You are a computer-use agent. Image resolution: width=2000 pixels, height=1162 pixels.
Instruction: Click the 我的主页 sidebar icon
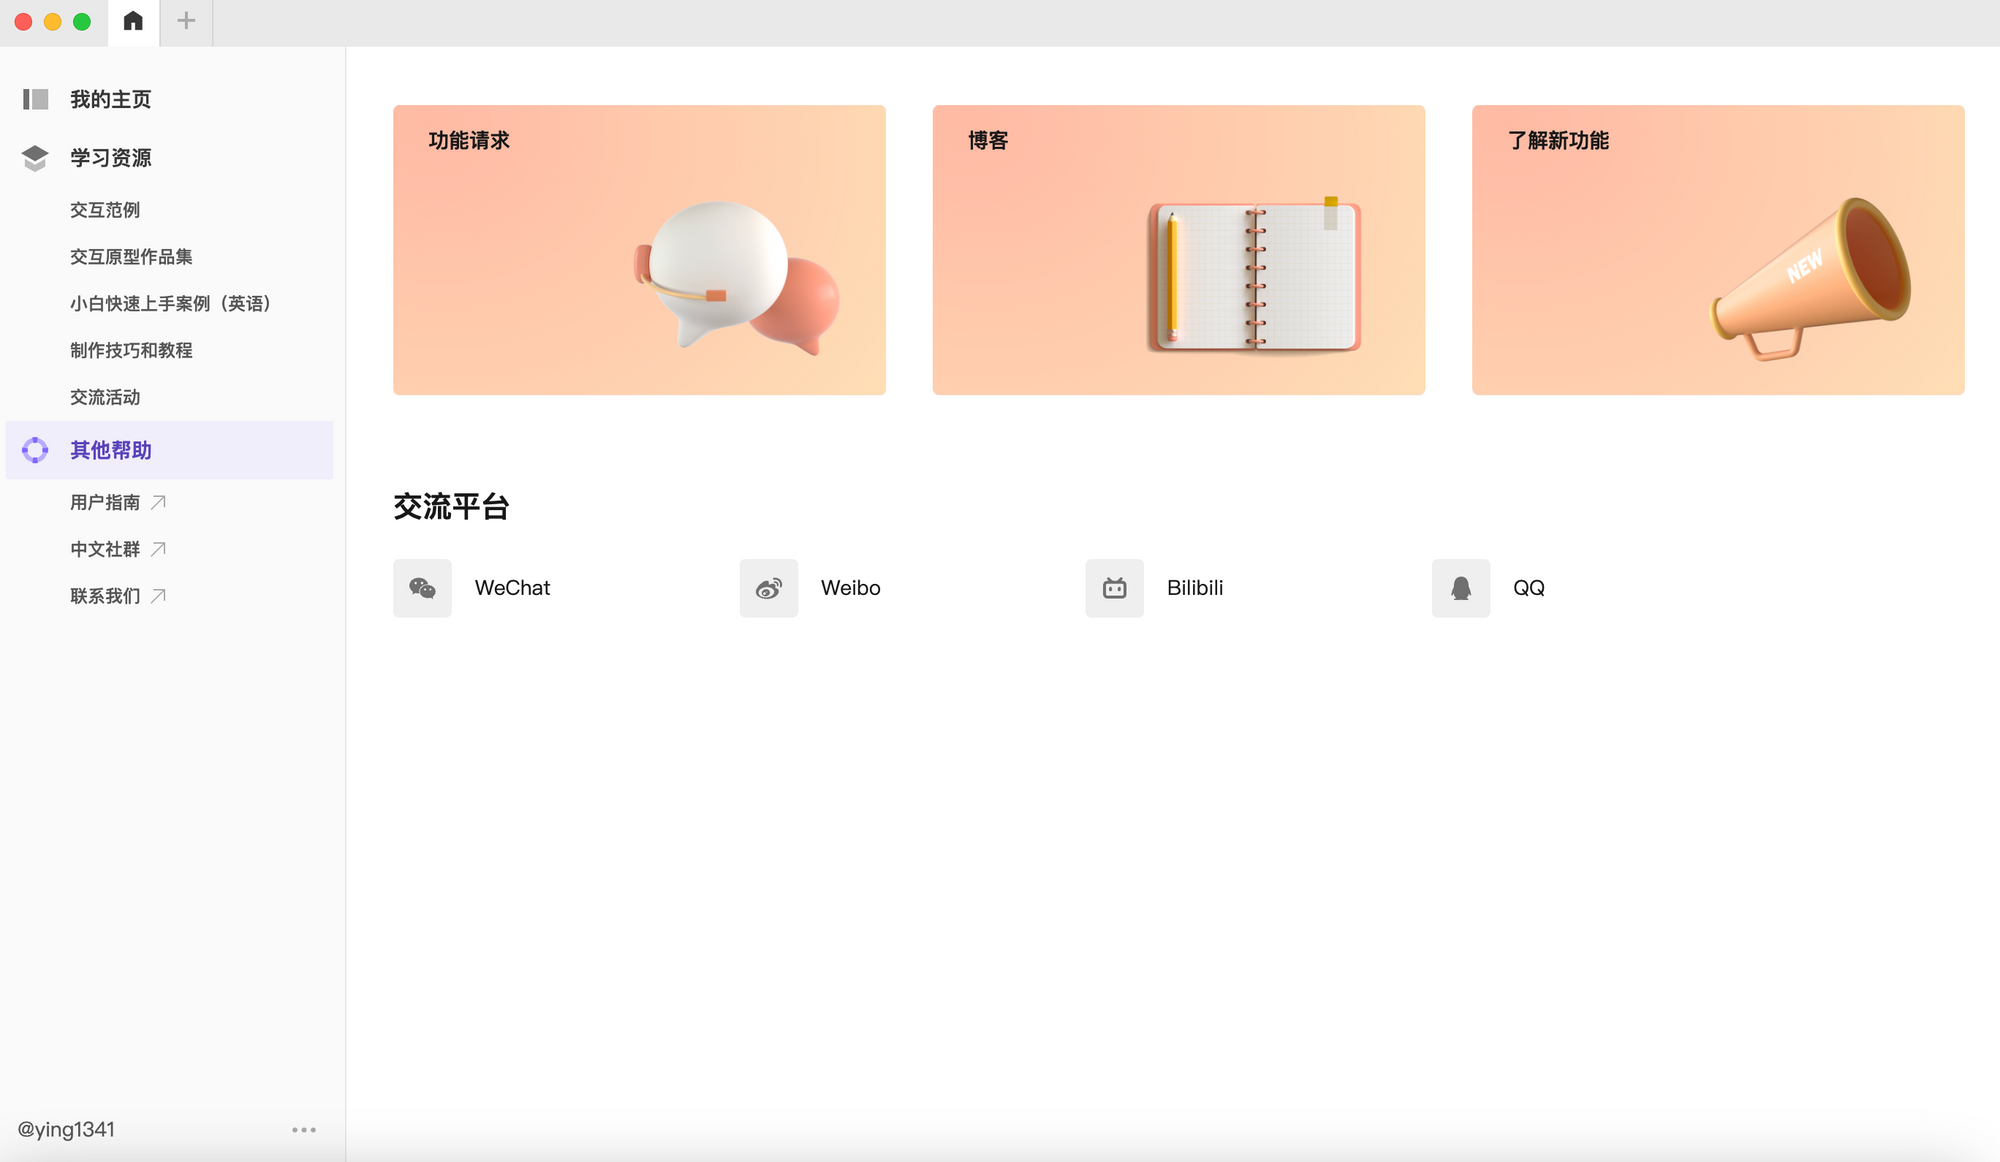click(36, 99)
